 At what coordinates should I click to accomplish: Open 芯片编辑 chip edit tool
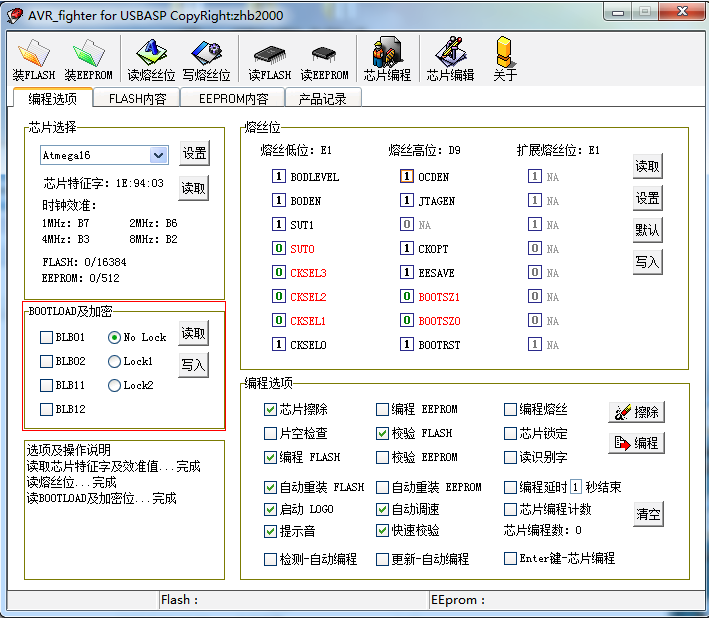click(450, 60)
